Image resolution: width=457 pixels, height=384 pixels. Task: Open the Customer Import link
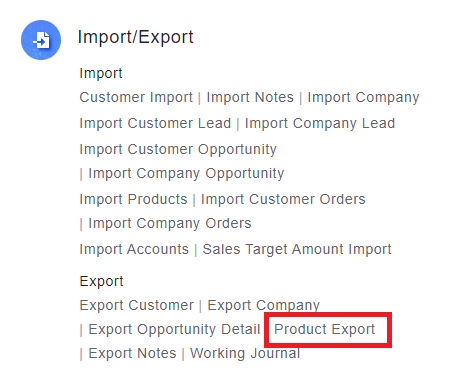(x=136, y=97)
